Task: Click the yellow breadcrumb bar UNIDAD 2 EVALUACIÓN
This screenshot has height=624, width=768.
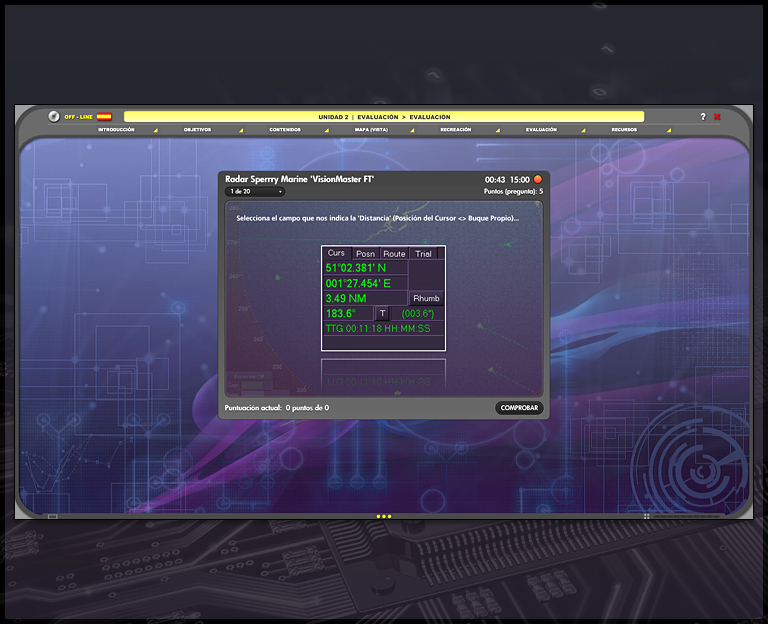Action: [x=384, y=117]
